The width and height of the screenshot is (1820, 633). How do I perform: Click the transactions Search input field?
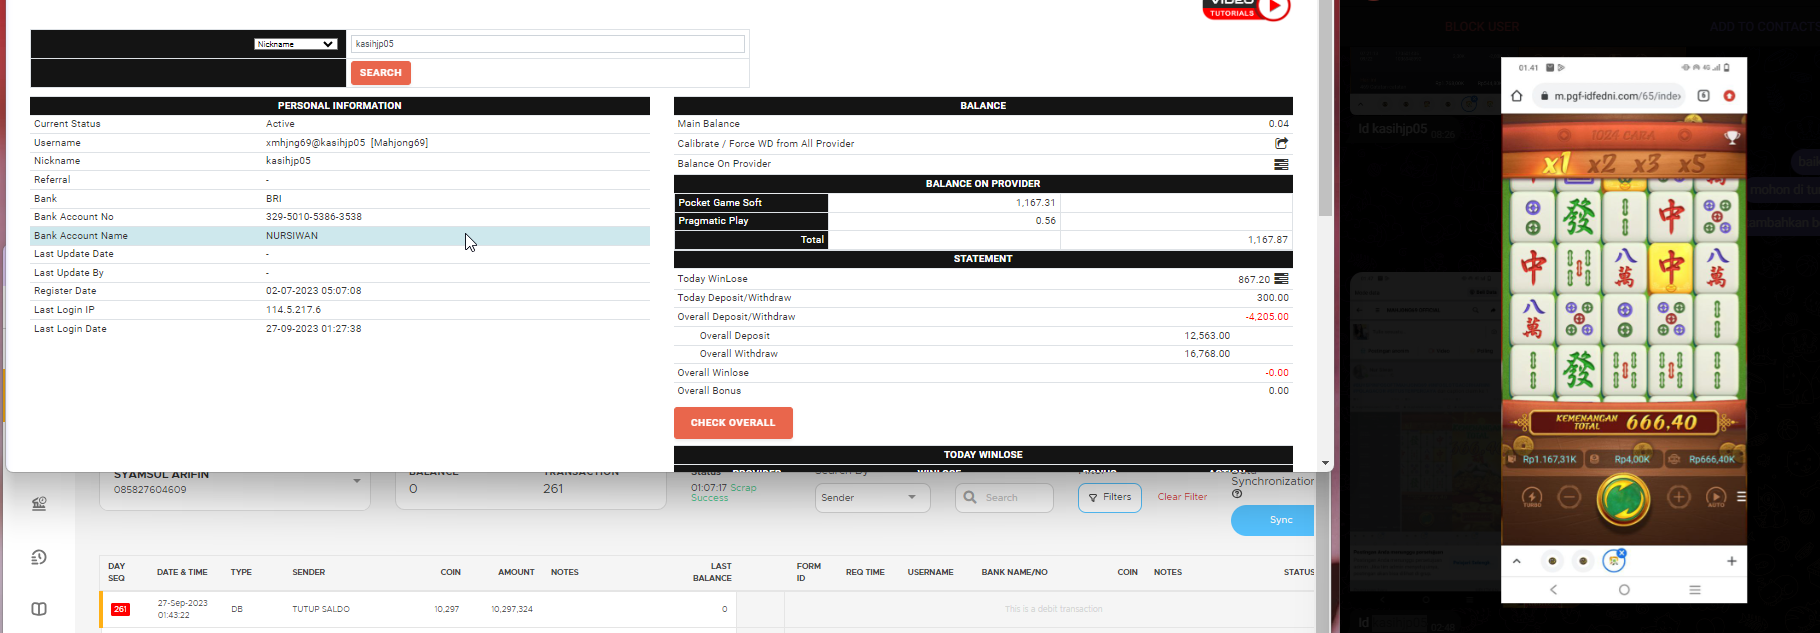1005,498
